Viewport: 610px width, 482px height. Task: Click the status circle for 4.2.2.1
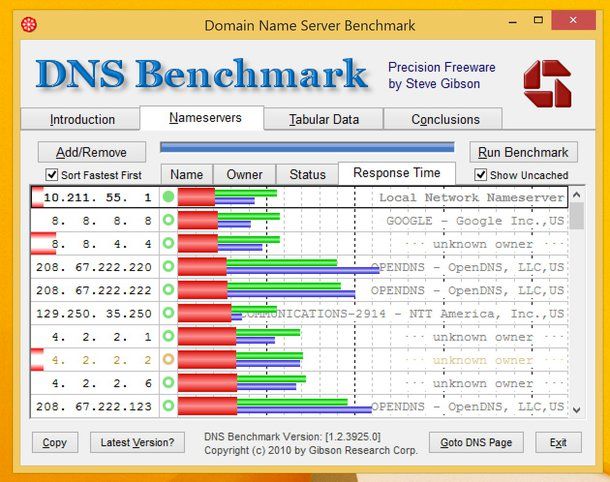(168, 336)
